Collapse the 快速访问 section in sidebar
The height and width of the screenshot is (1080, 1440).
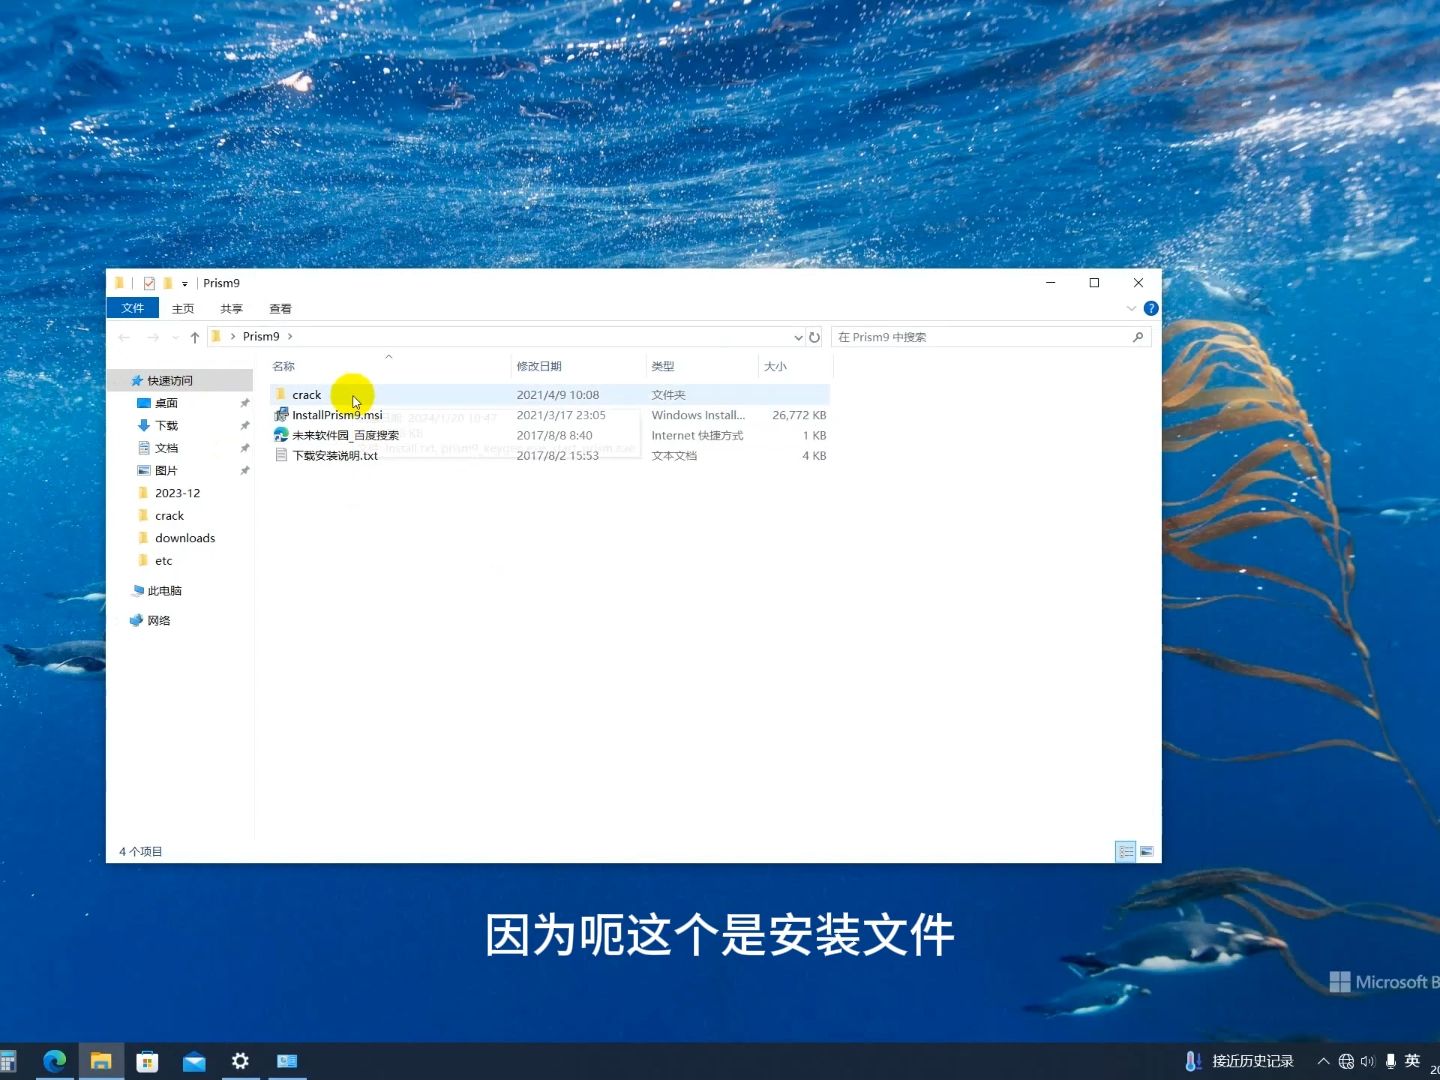coord(121,380)
